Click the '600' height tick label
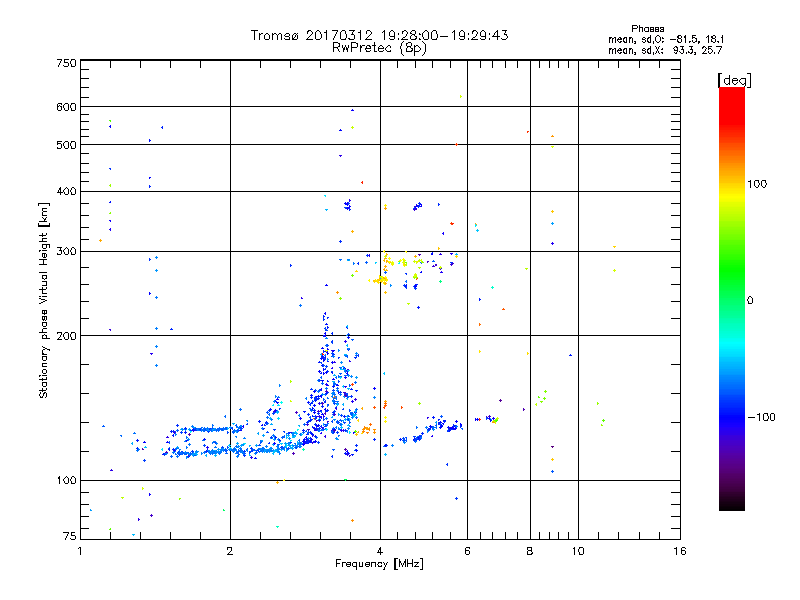The image size is (800, 600). pos(66,107)
